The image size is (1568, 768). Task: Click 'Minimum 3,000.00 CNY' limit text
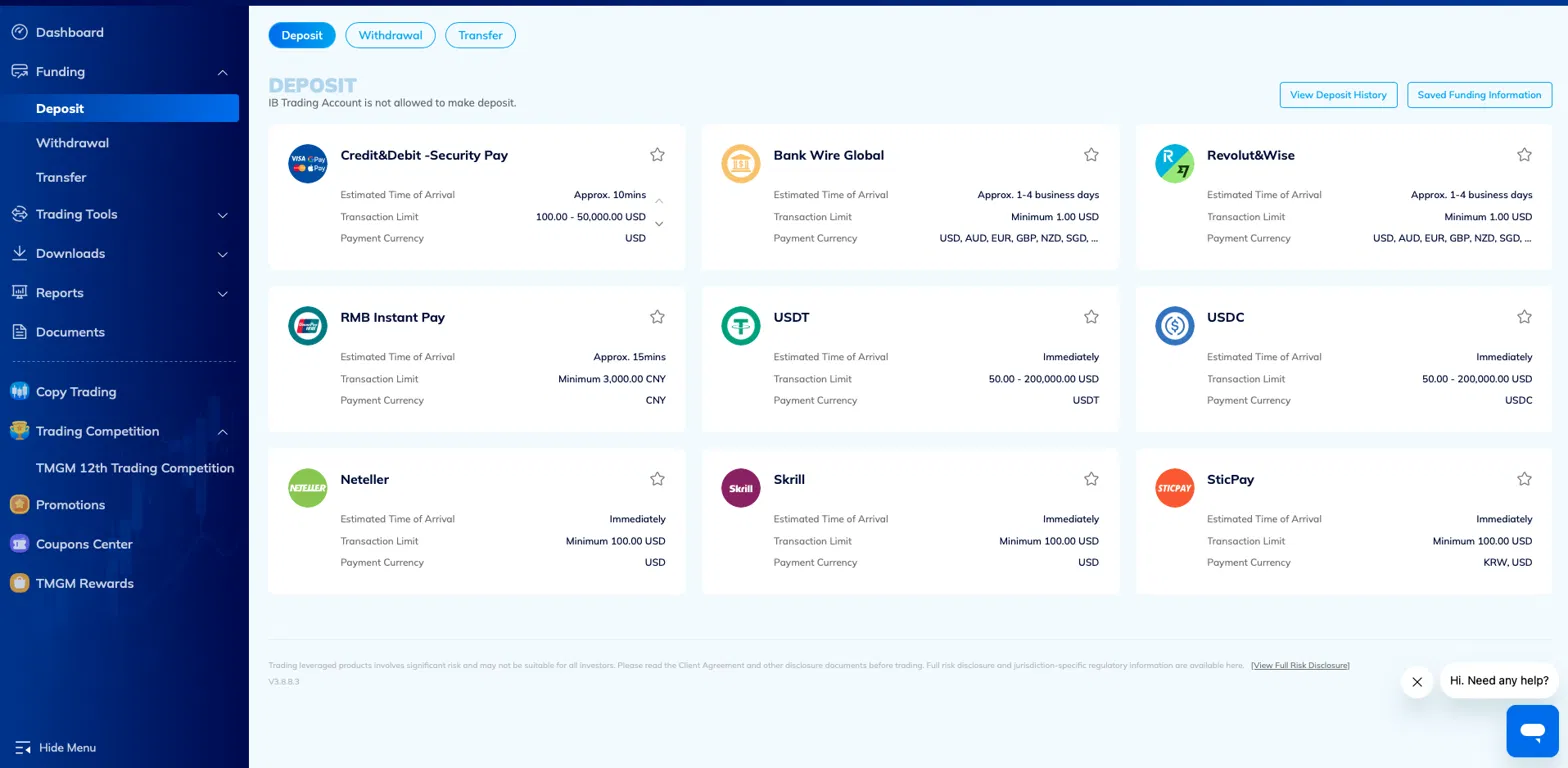[612, 379]
